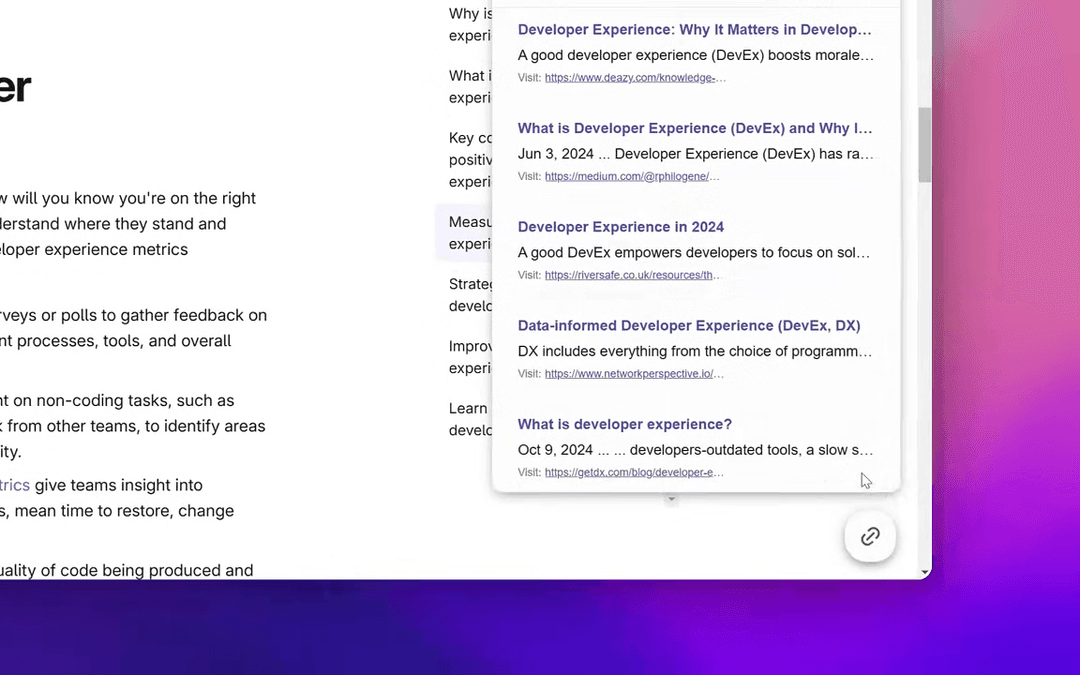Jump to the 'Improv…' contents entry
The width and height of the screenshot is (1080, 675).
[468, 357]
